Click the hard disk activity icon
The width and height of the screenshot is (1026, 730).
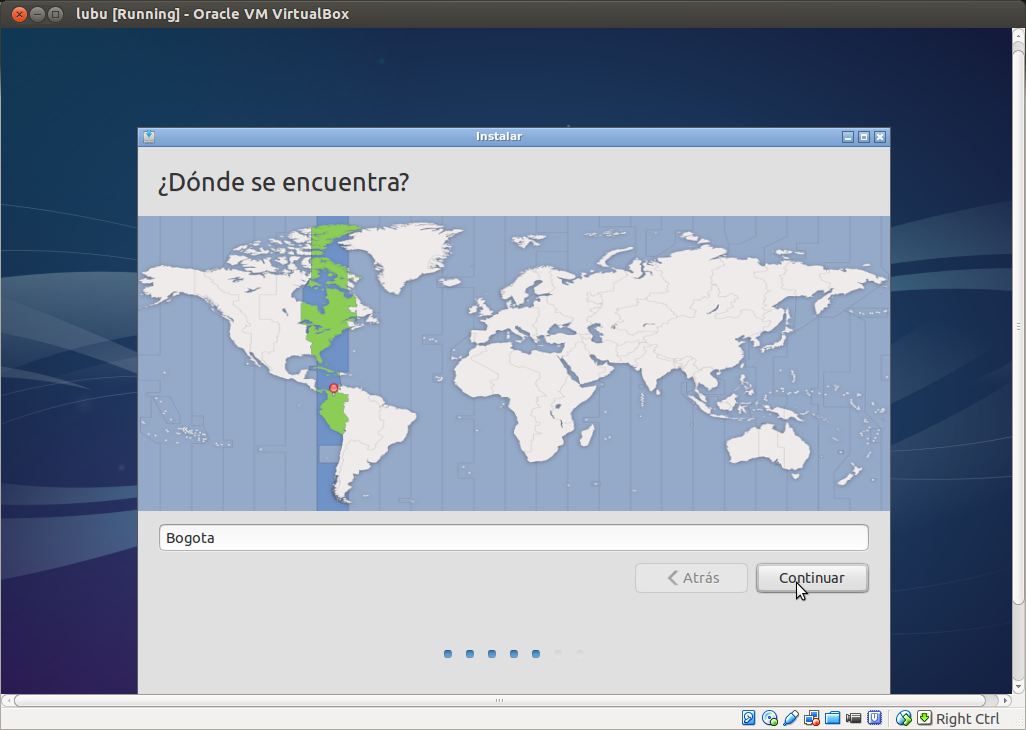(749, 718)
